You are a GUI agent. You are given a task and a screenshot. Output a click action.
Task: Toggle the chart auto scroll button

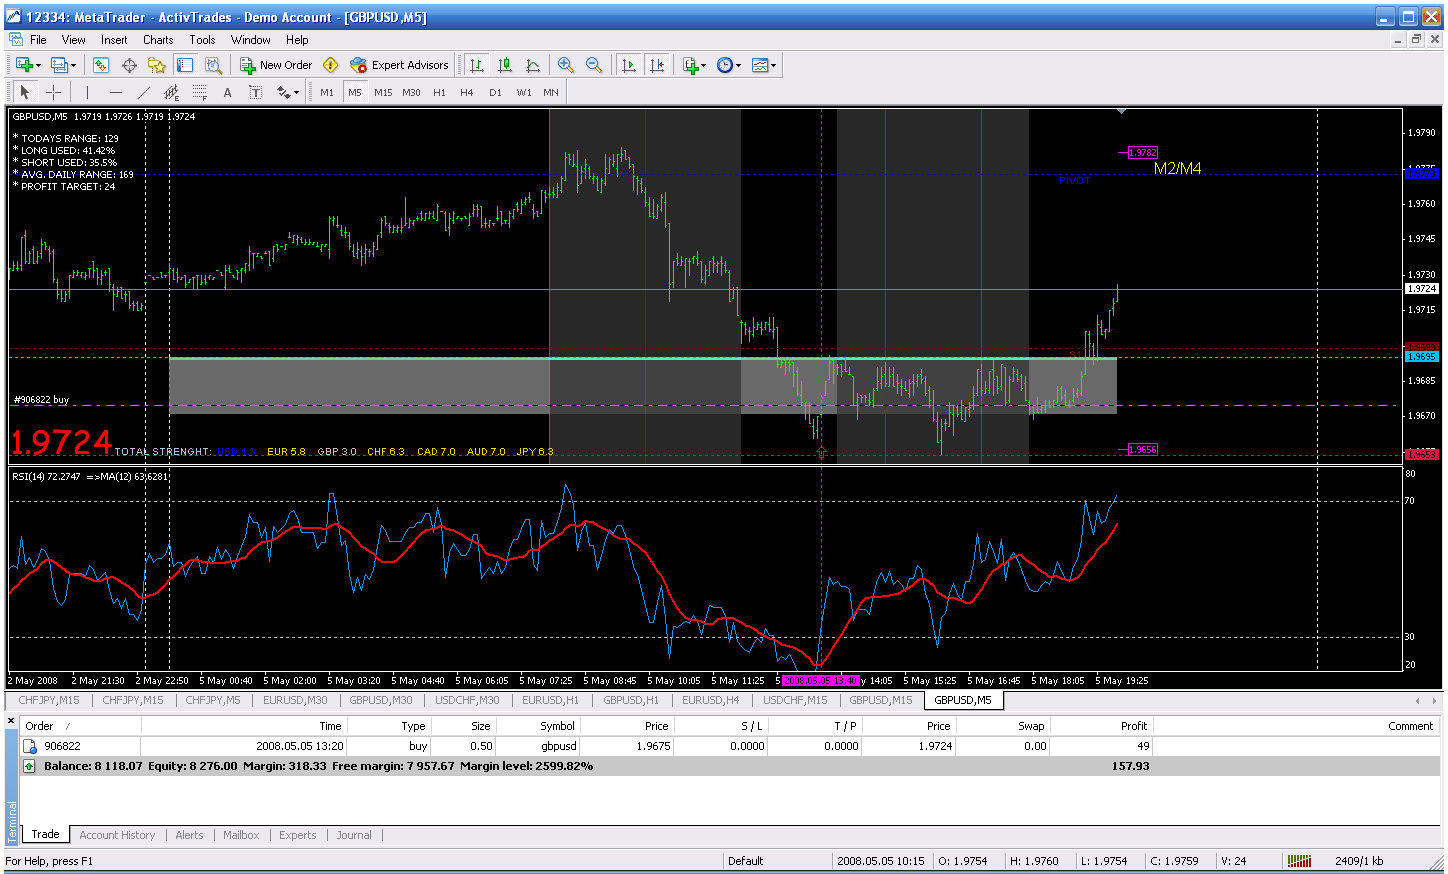coord(629,65)
